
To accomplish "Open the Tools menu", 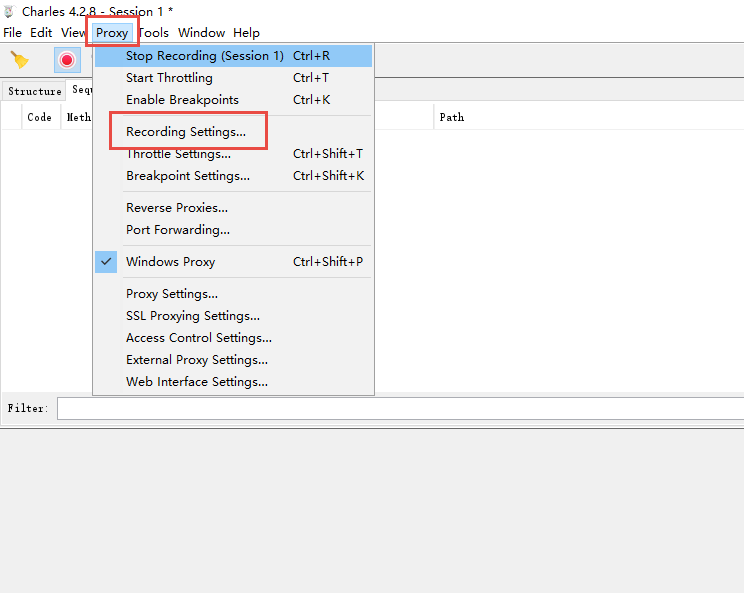I will 153,33.
